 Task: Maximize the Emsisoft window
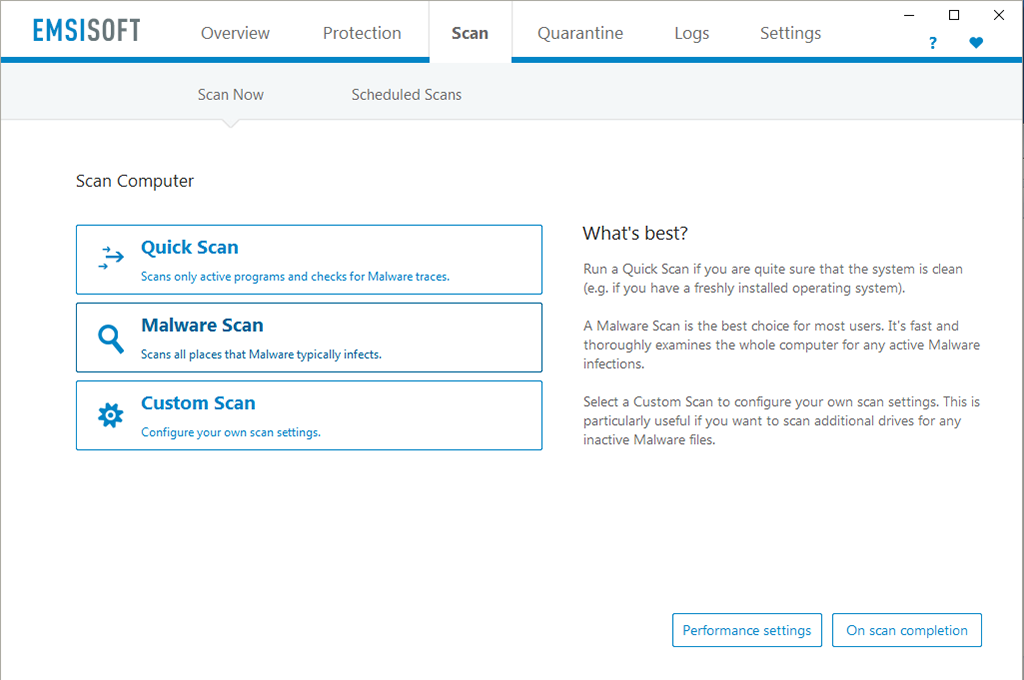[954, 15]
